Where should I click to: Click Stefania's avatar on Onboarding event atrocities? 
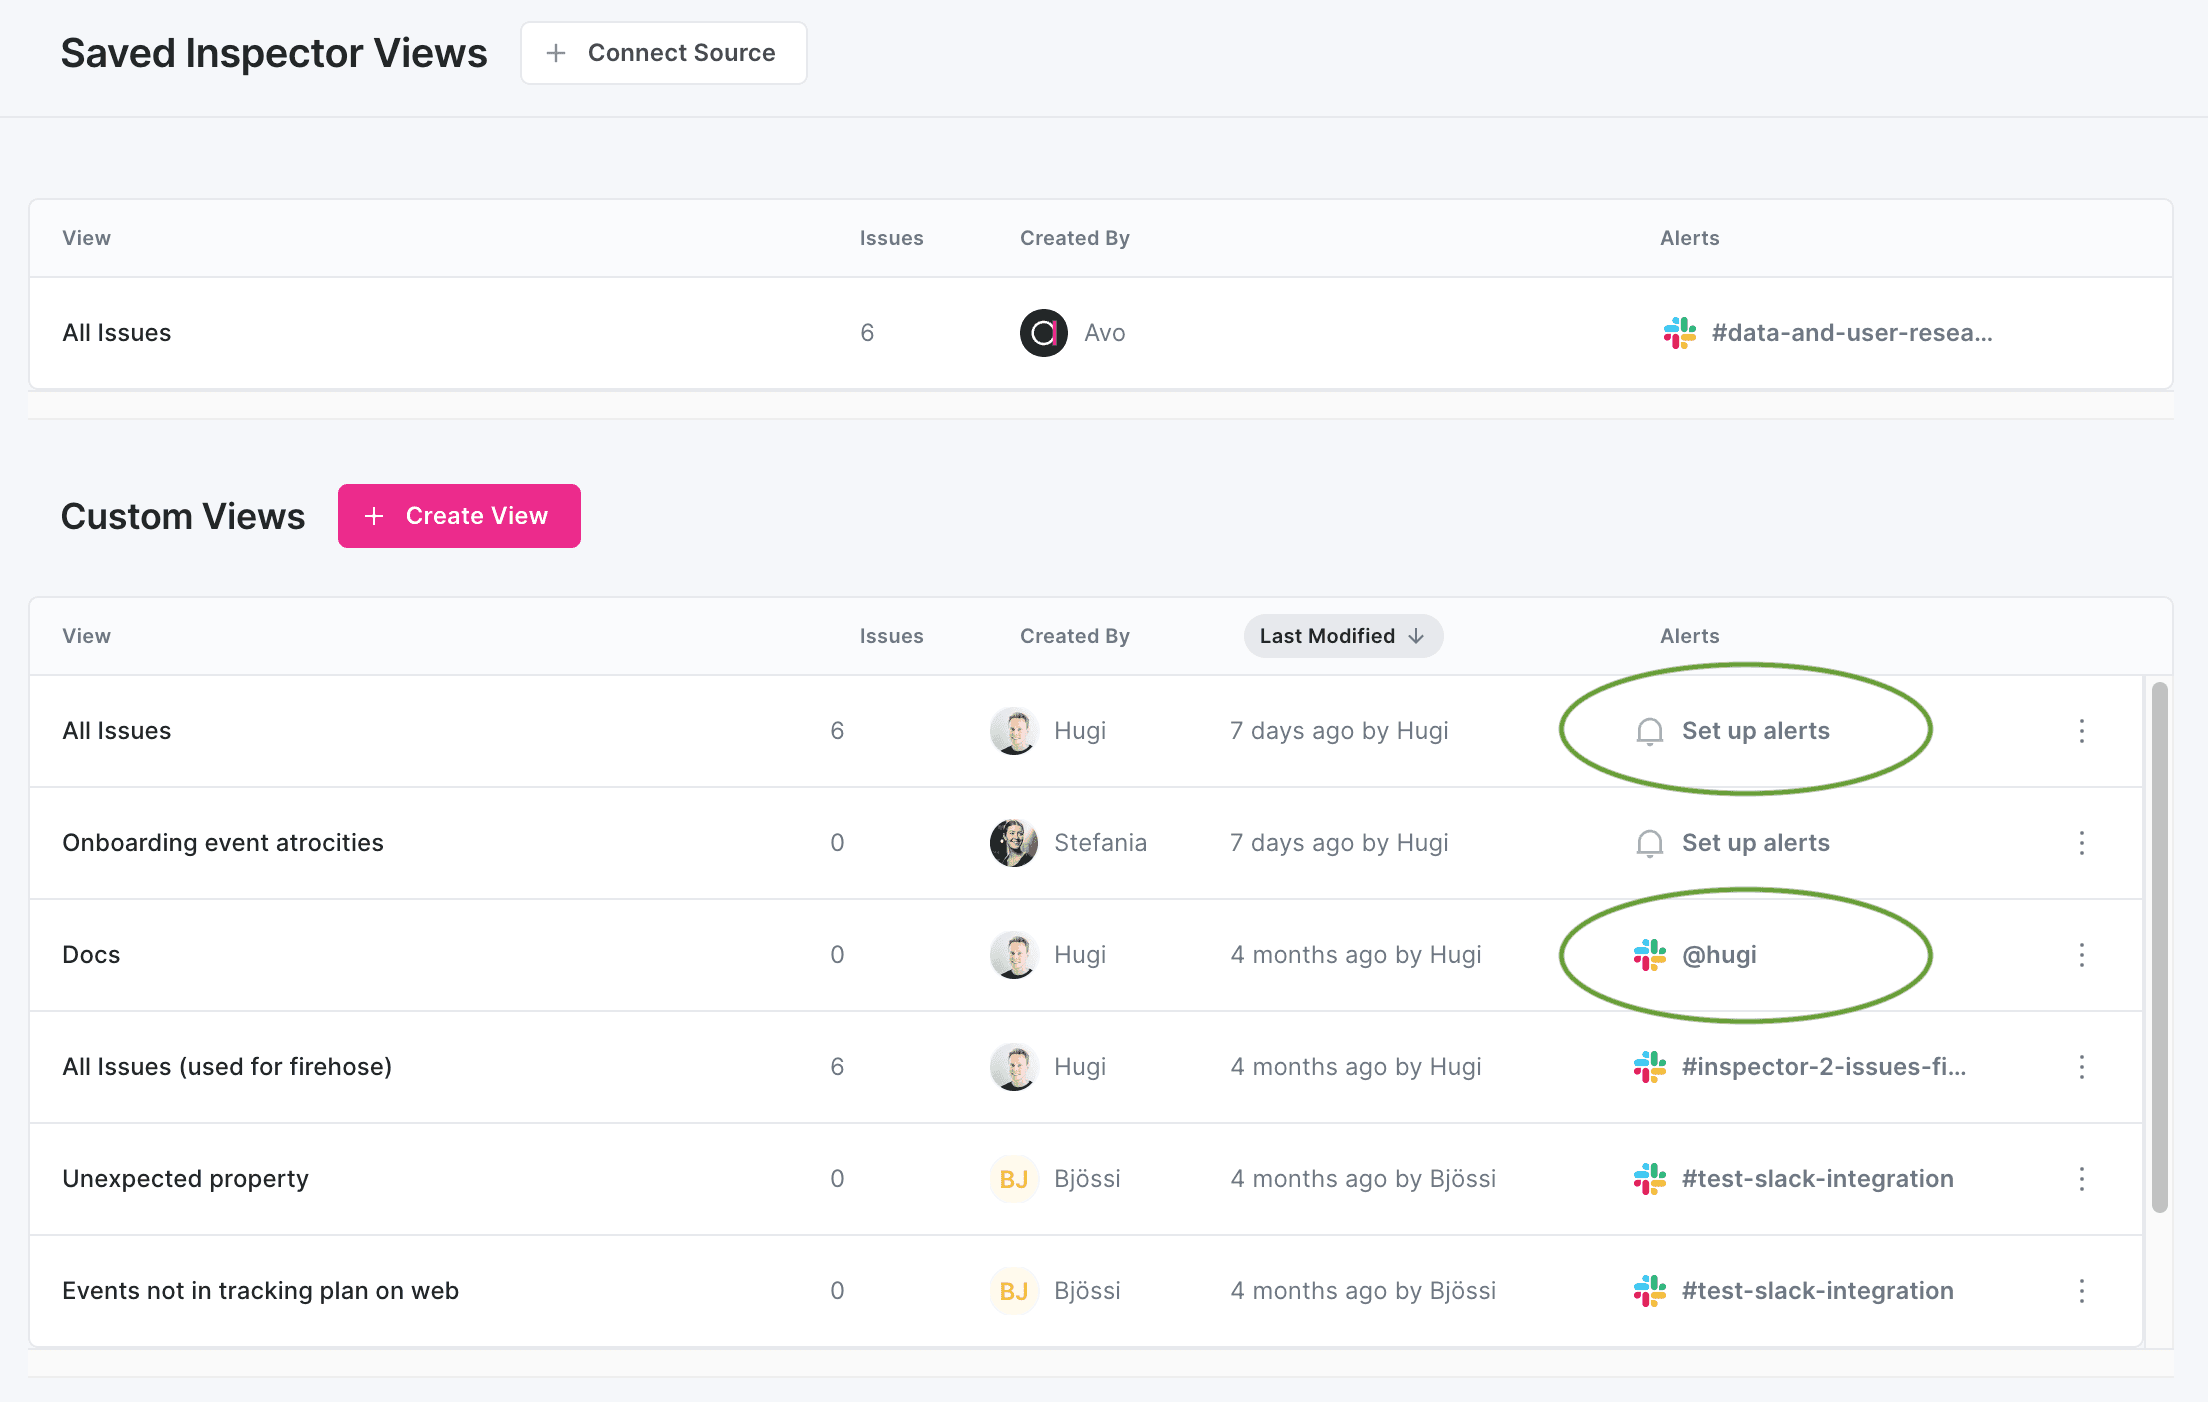pyautogui.click(x=1013, y=843)
